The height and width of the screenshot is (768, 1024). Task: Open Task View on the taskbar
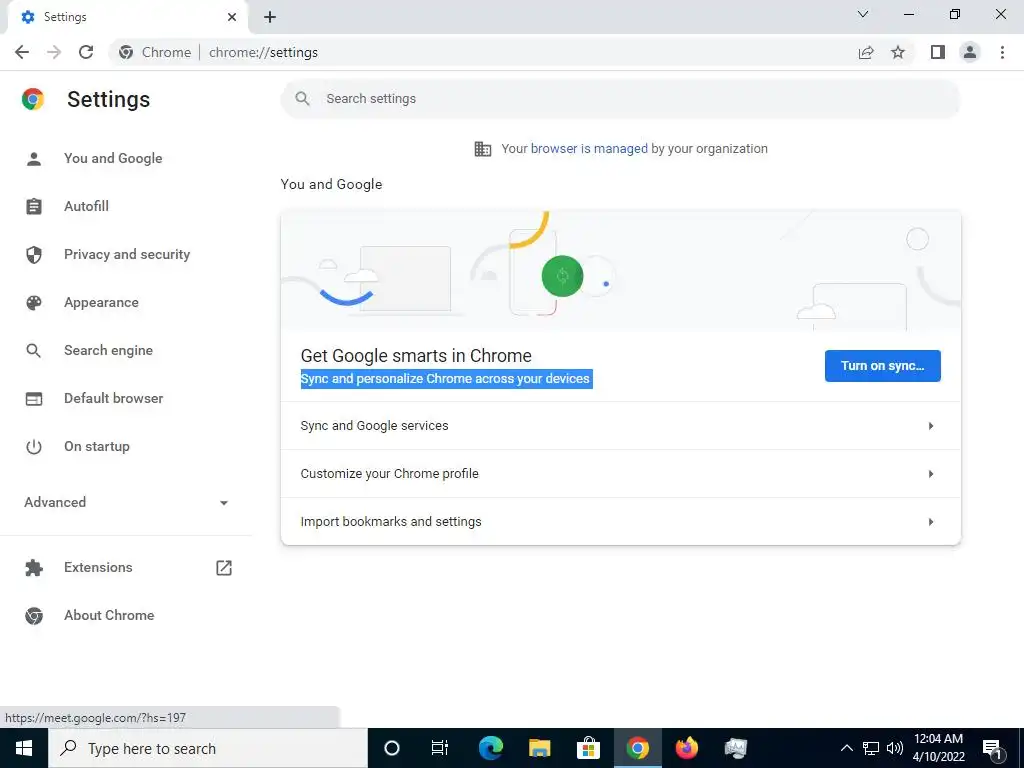click(x=440, y=748)
